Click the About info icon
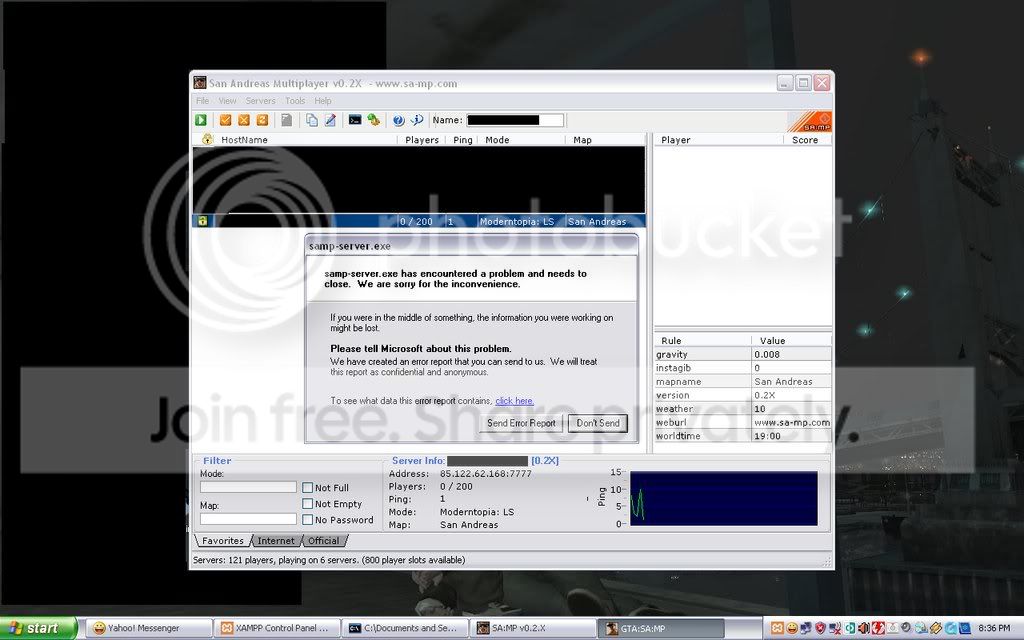Image resolution: width=1024 pixels, height=640 pixels. [417, 120]
